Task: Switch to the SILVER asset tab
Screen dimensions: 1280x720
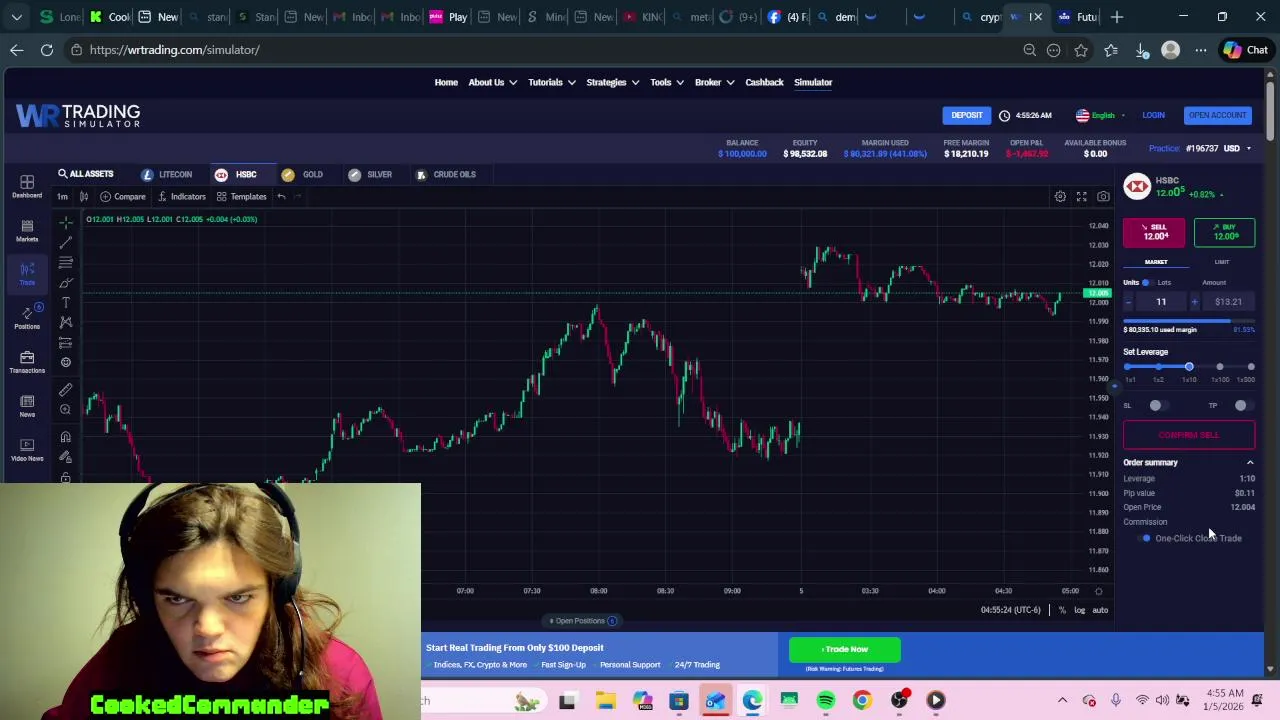Action: (370, 174)
